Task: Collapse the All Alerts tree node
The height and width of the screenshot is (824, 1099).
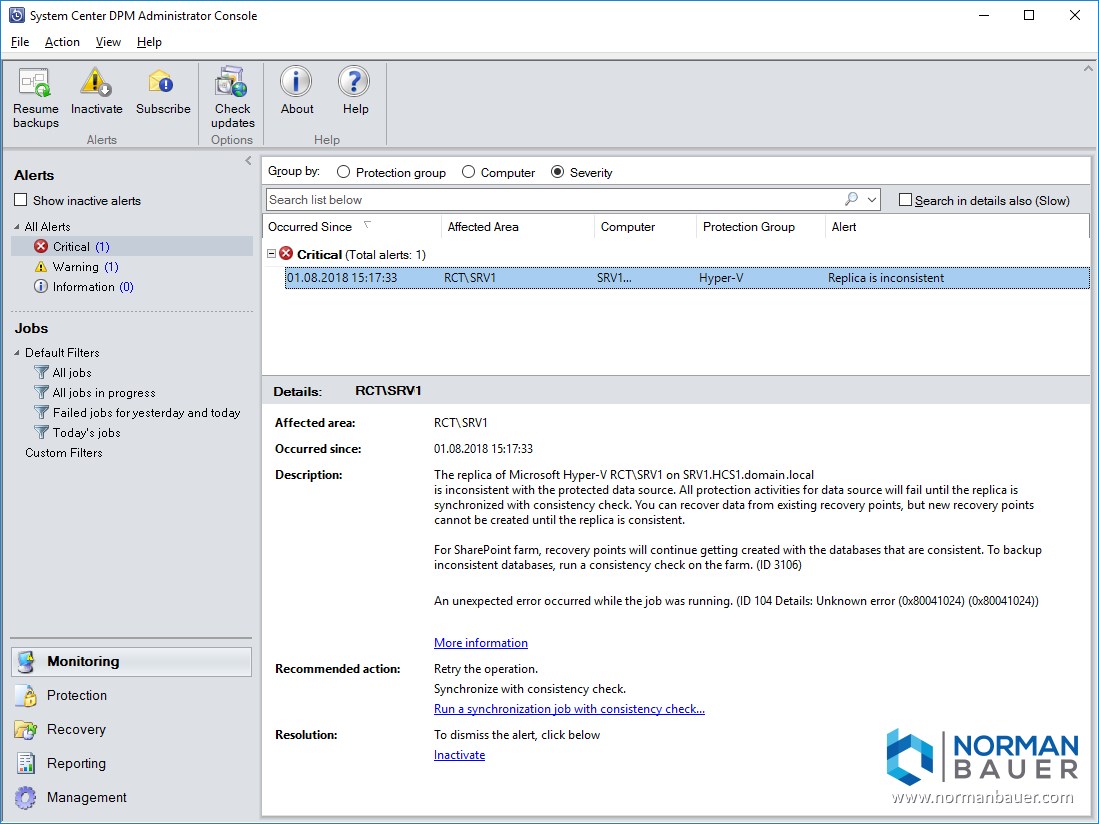Action: pos(17,226)
